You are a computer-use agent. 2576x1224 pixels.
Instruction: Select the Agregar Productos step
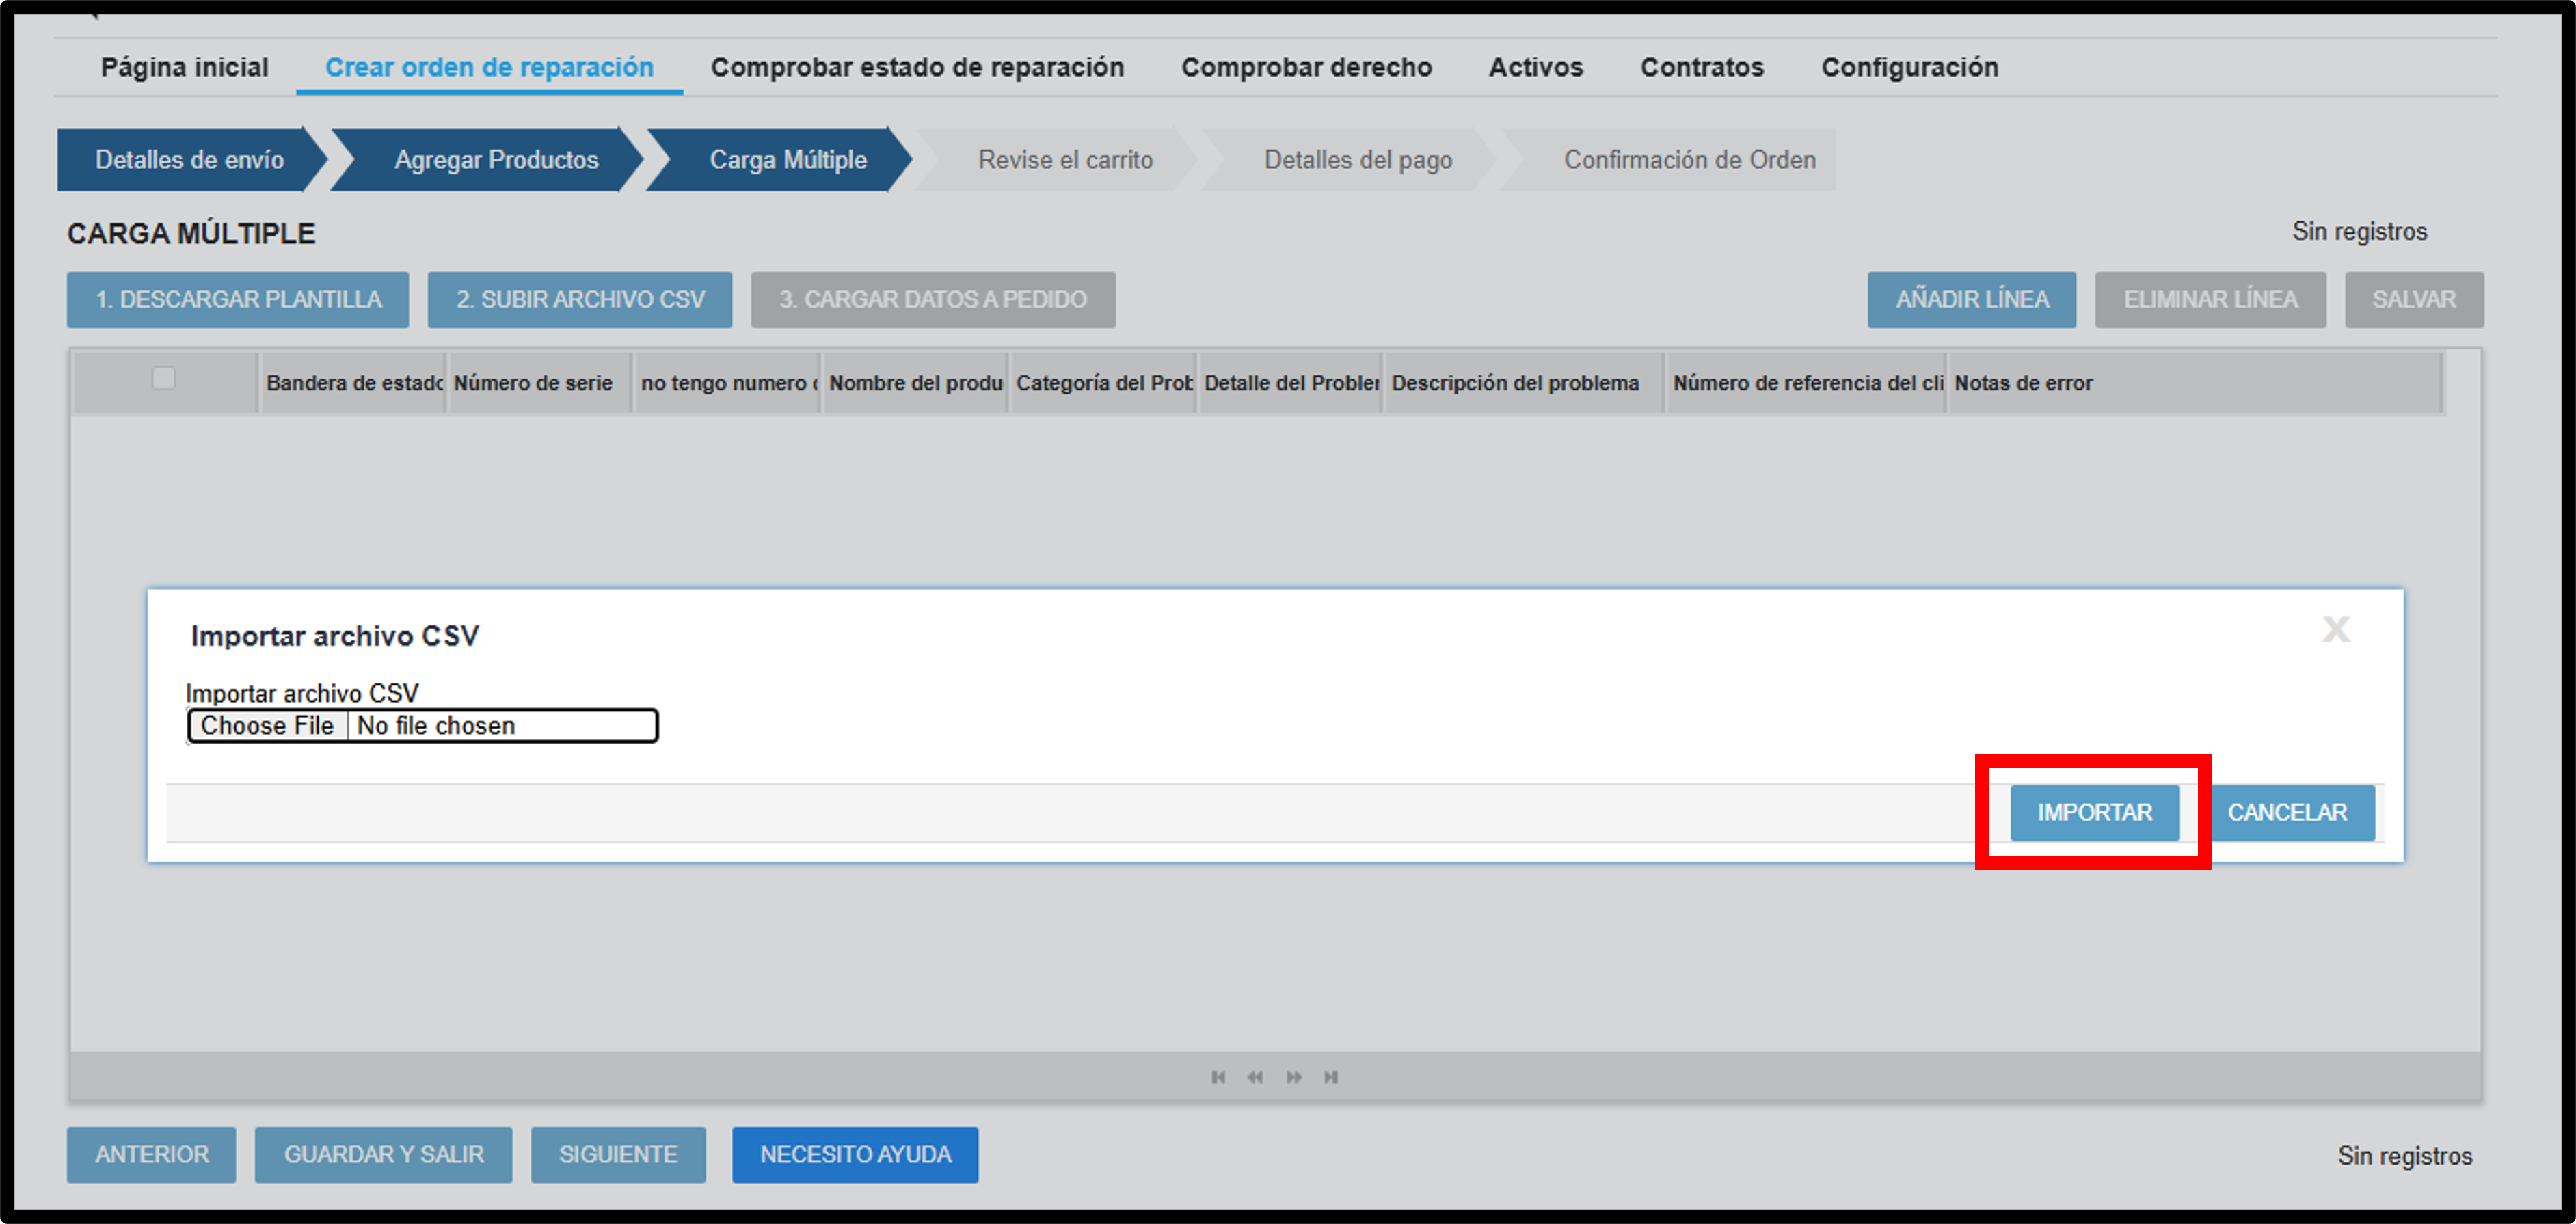pos(496,160)
